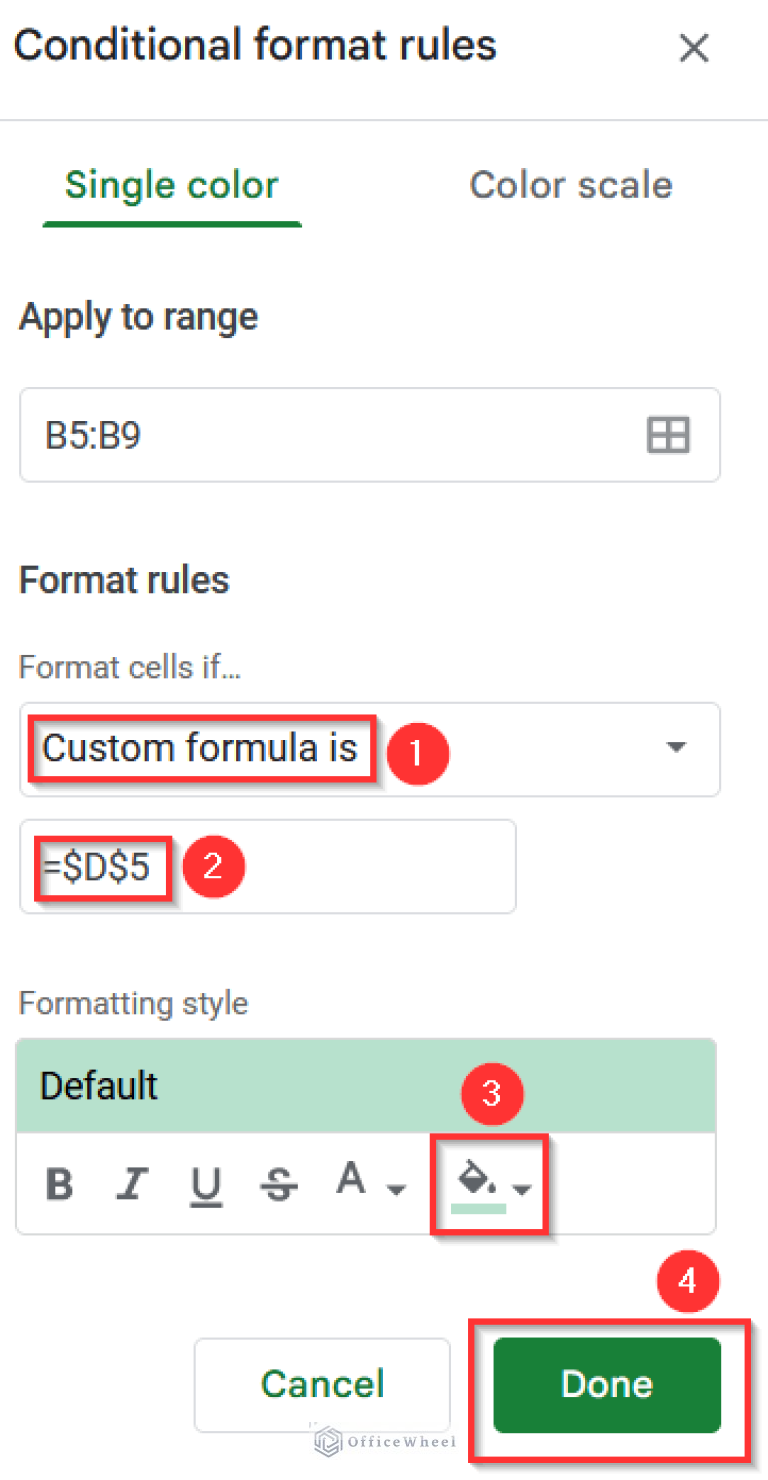Viewport: 768px width, 1480px height.
Task: Apply underline formatting in formatting style
Action: [x=205, y=1184]
